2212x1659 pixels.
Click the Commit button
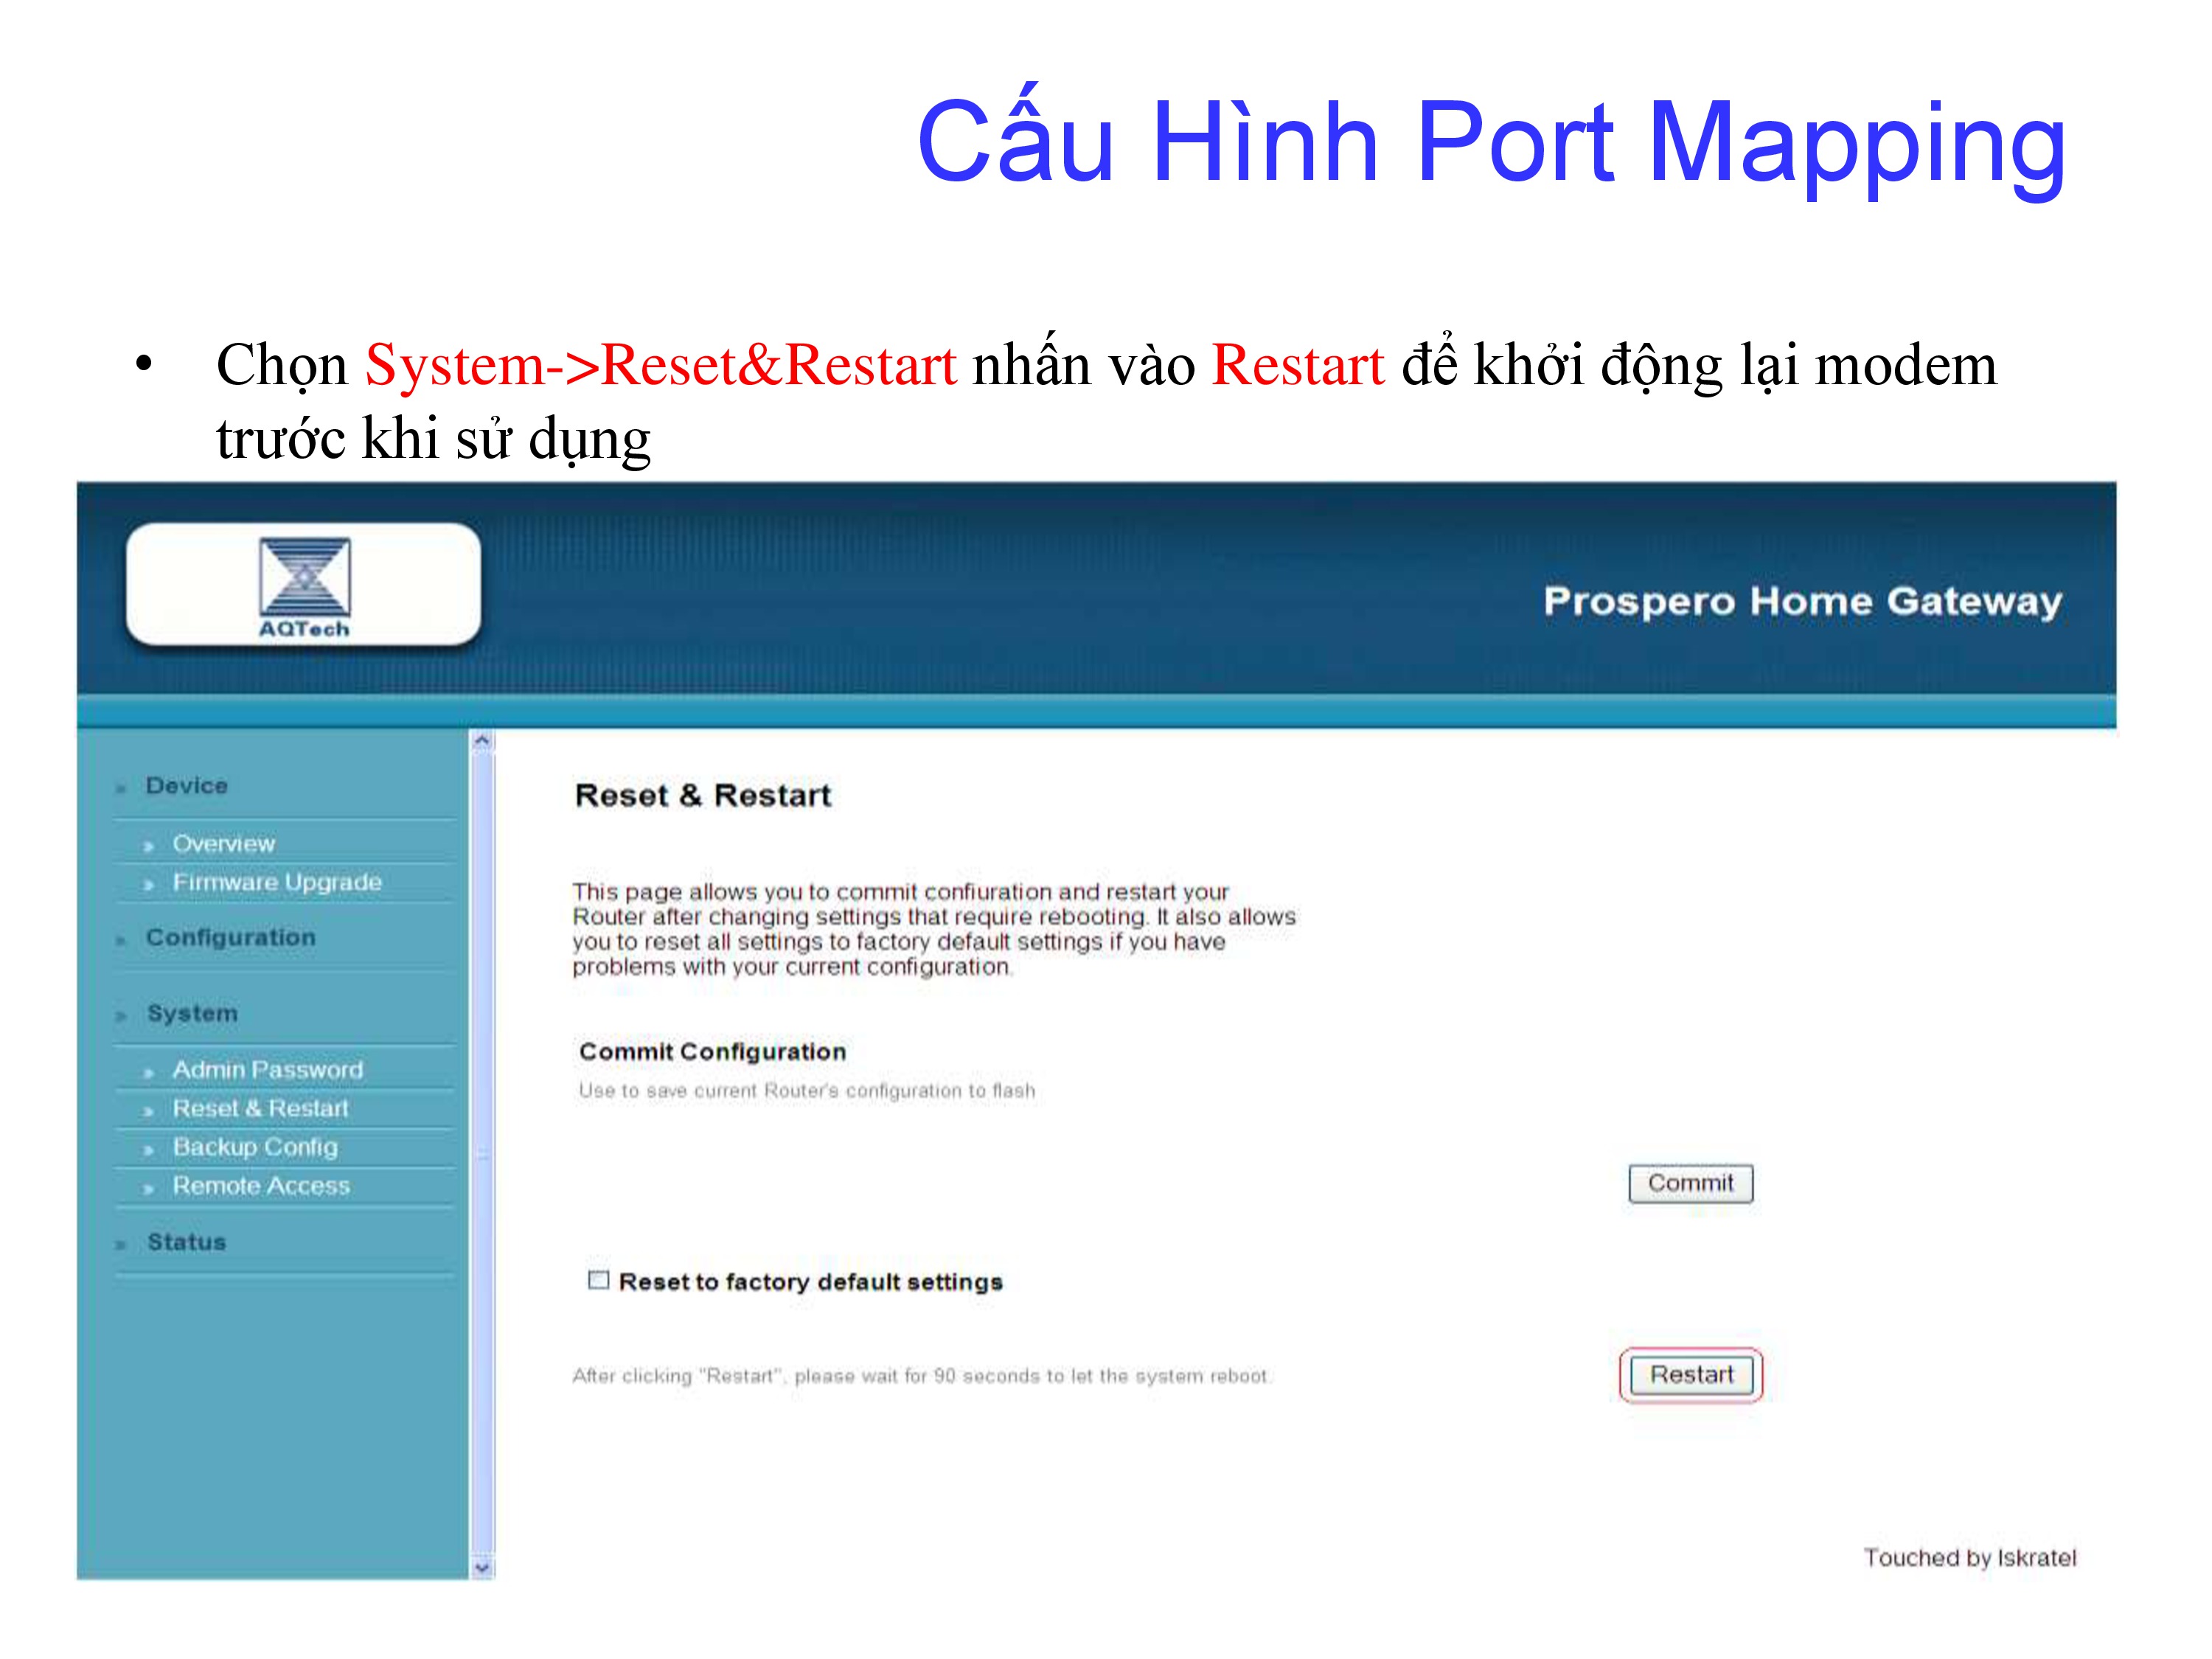(x=1690, y=1183)
